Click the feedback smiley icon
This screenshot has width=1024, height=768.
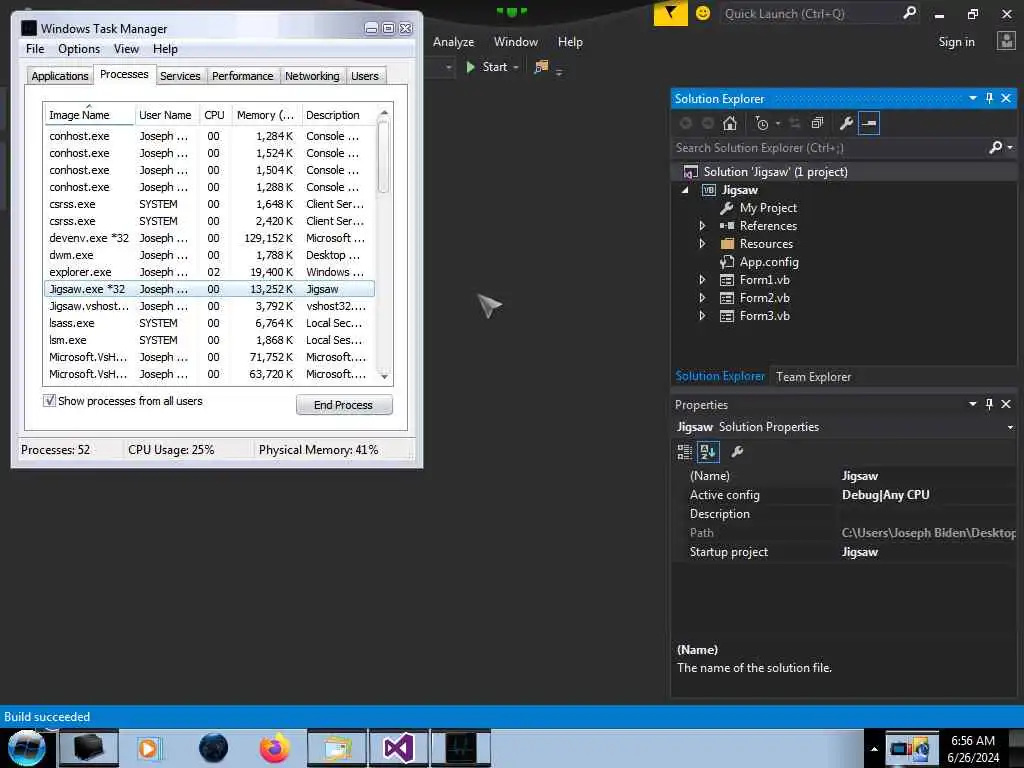pos(703,13)
